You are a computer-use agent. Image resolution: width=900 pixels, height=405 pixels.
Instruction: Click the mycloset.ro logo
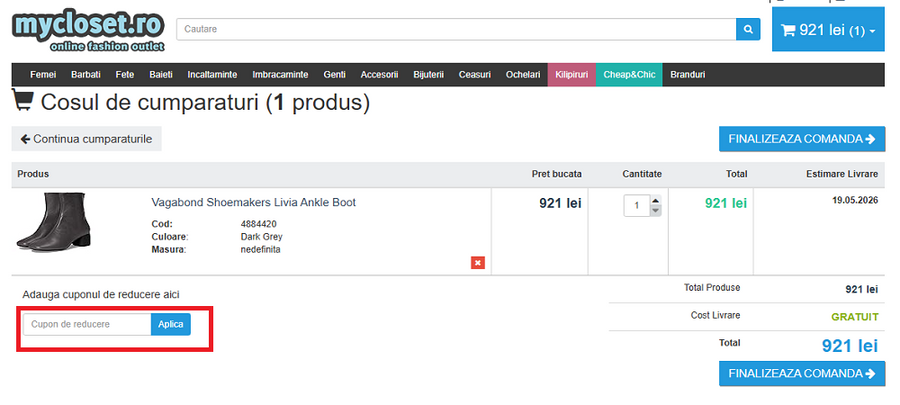(x=88, y=31)
